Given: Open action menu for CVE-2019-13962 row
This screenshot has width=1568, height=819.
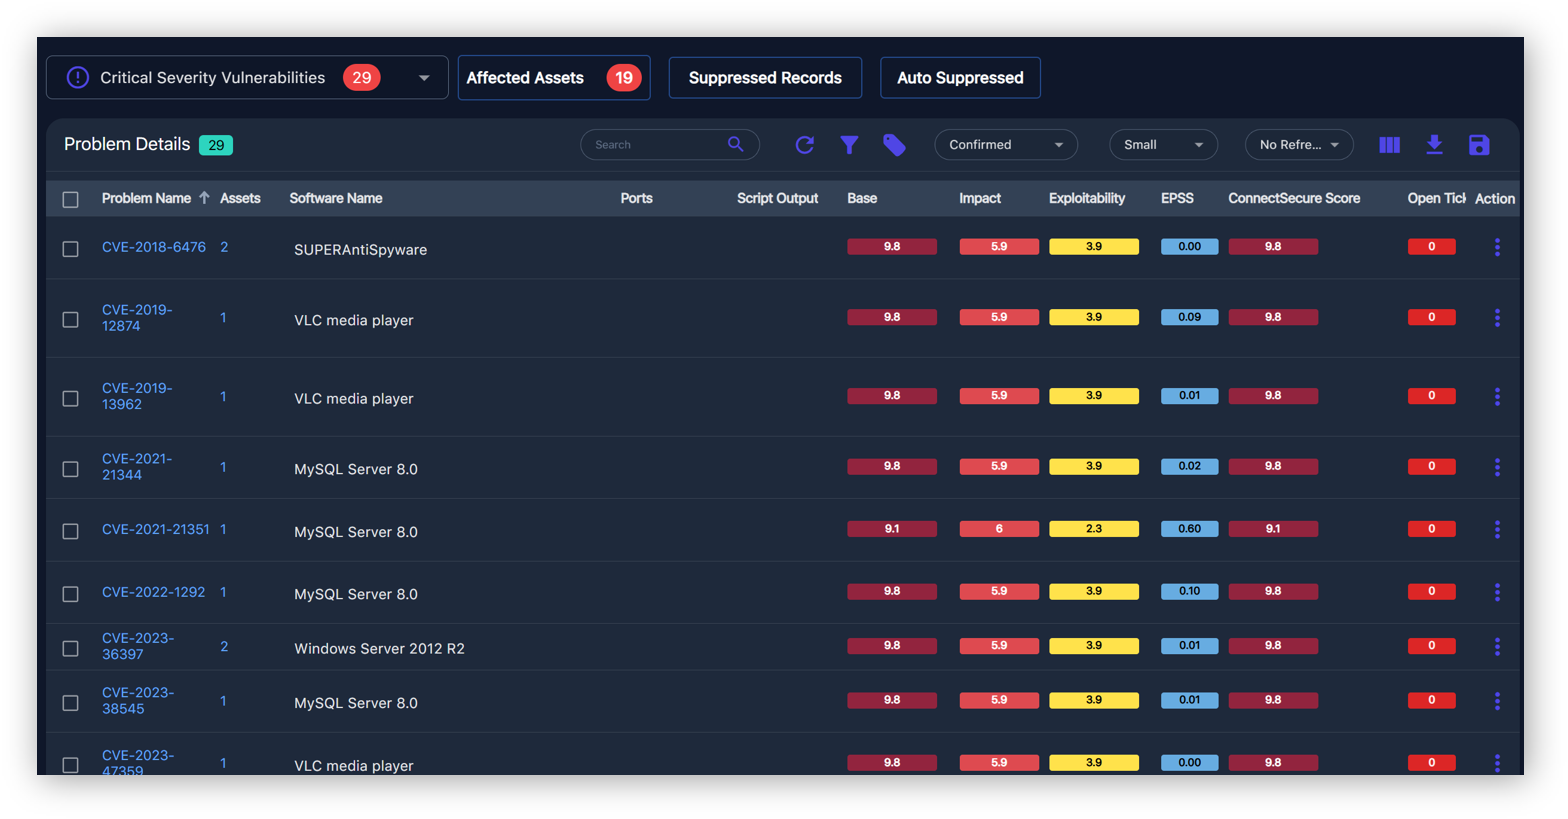Looking at the screenshot, I should click(x=1497, y=397).
